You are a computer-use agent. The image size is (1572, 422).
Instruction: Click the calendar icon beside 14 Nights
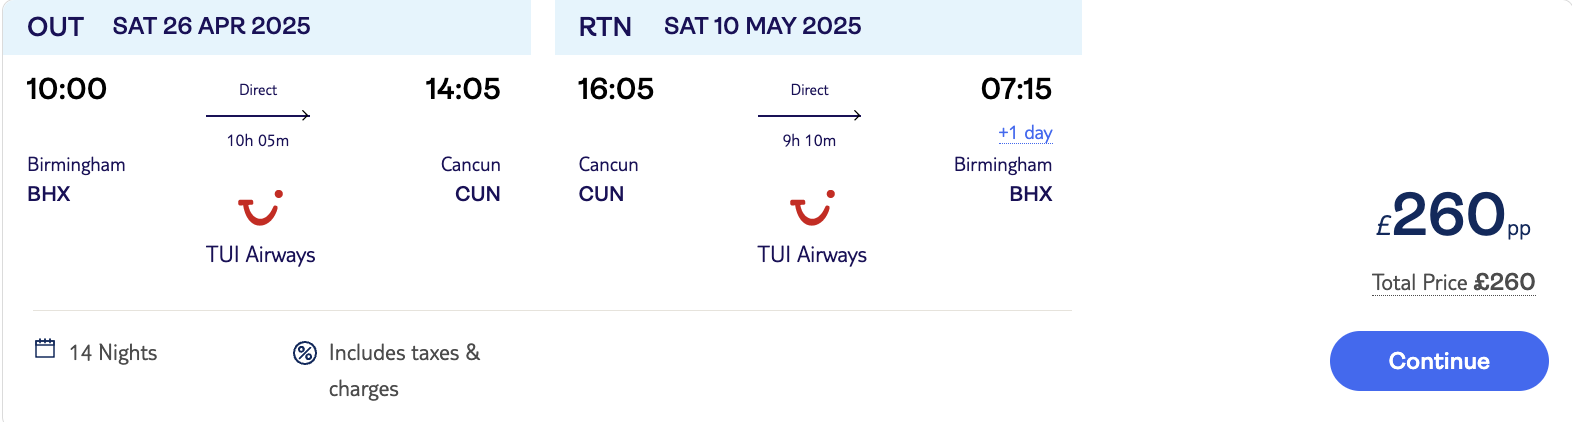pyautogui.click(x=45, y=348)
